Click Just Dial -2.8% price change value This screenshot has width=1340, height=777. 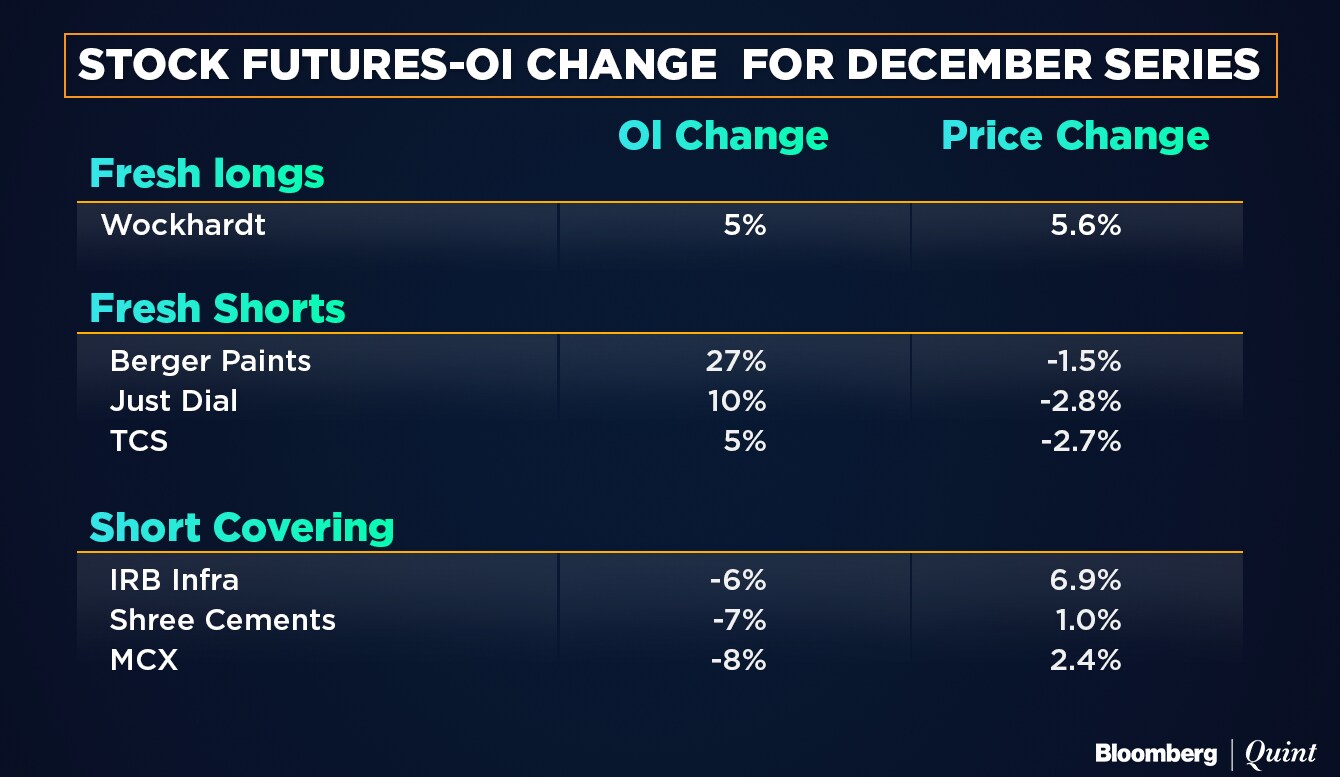tap(1083, 401)
